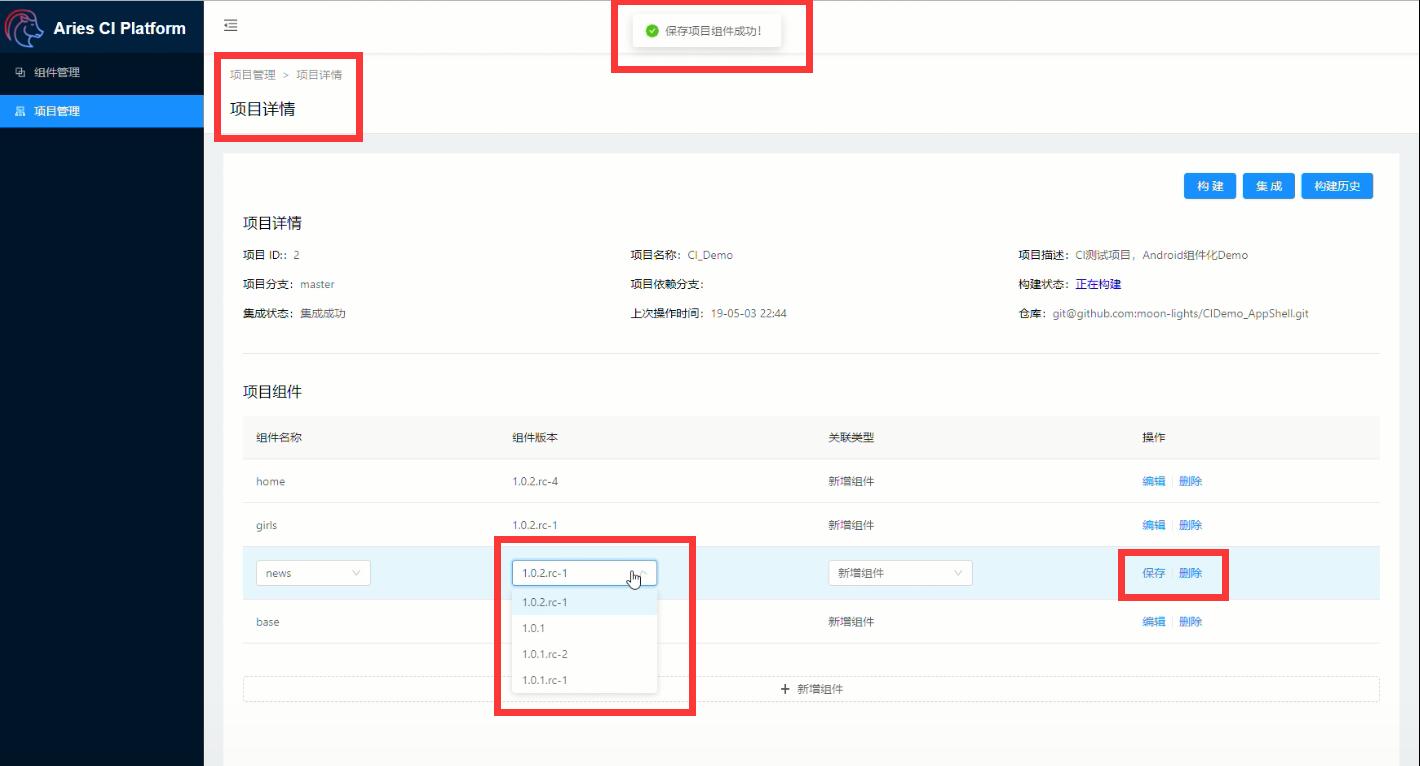
Task: Click the 组件管理 sidebar icon
Action: click(20, 72)
